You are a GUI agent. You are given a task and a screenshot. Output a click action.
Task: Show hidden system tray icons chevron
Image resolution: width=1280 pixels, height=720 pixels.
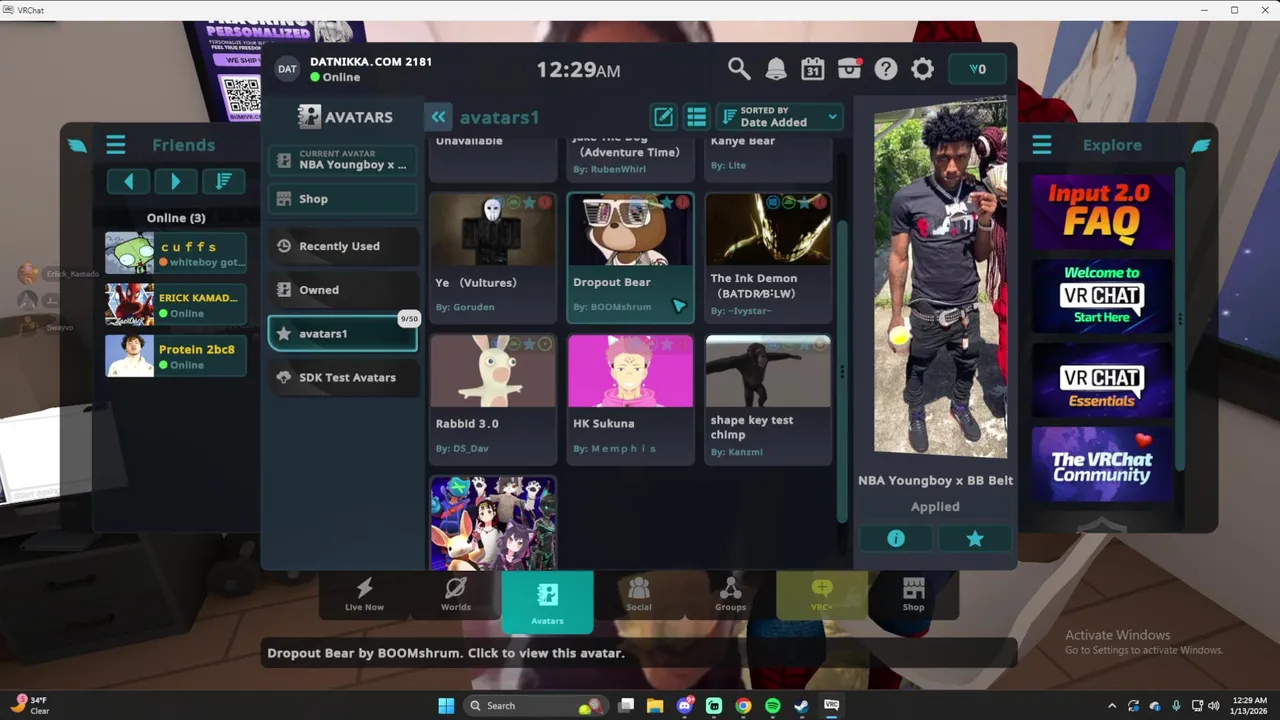click(x=1112, y=705)
